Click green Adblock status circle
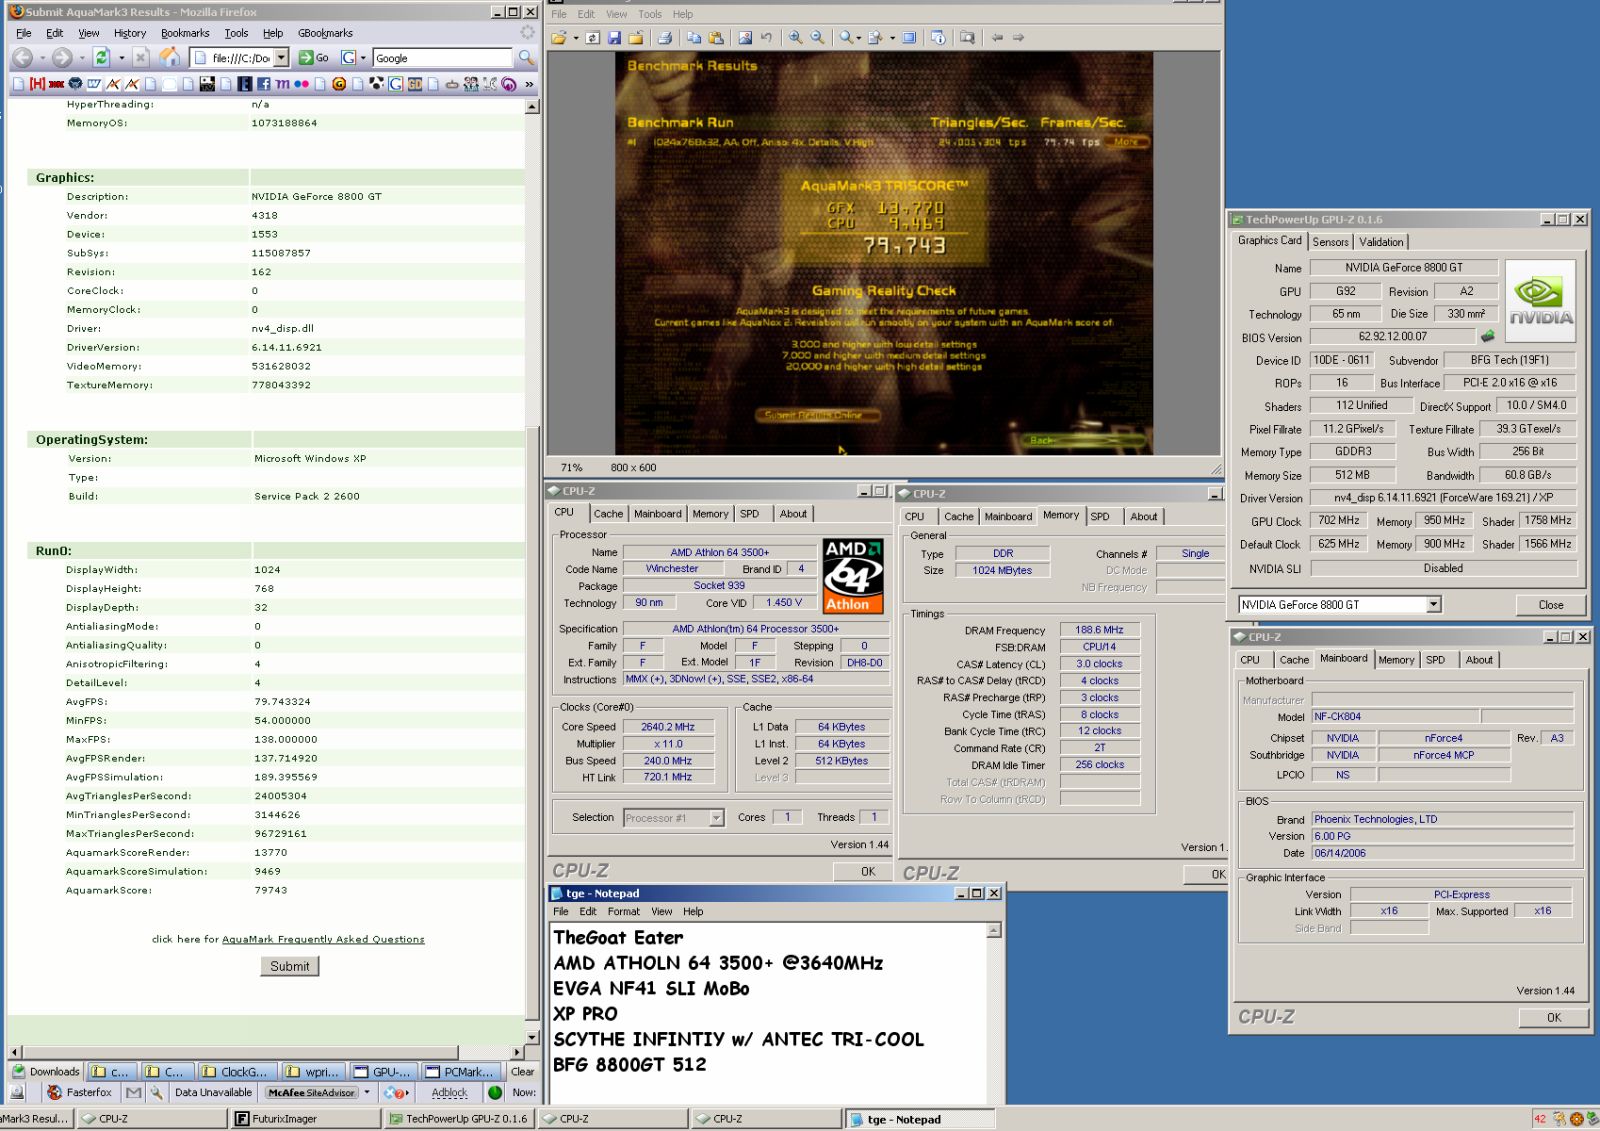1600x1131 pixels. click(x=495, y=1093)
